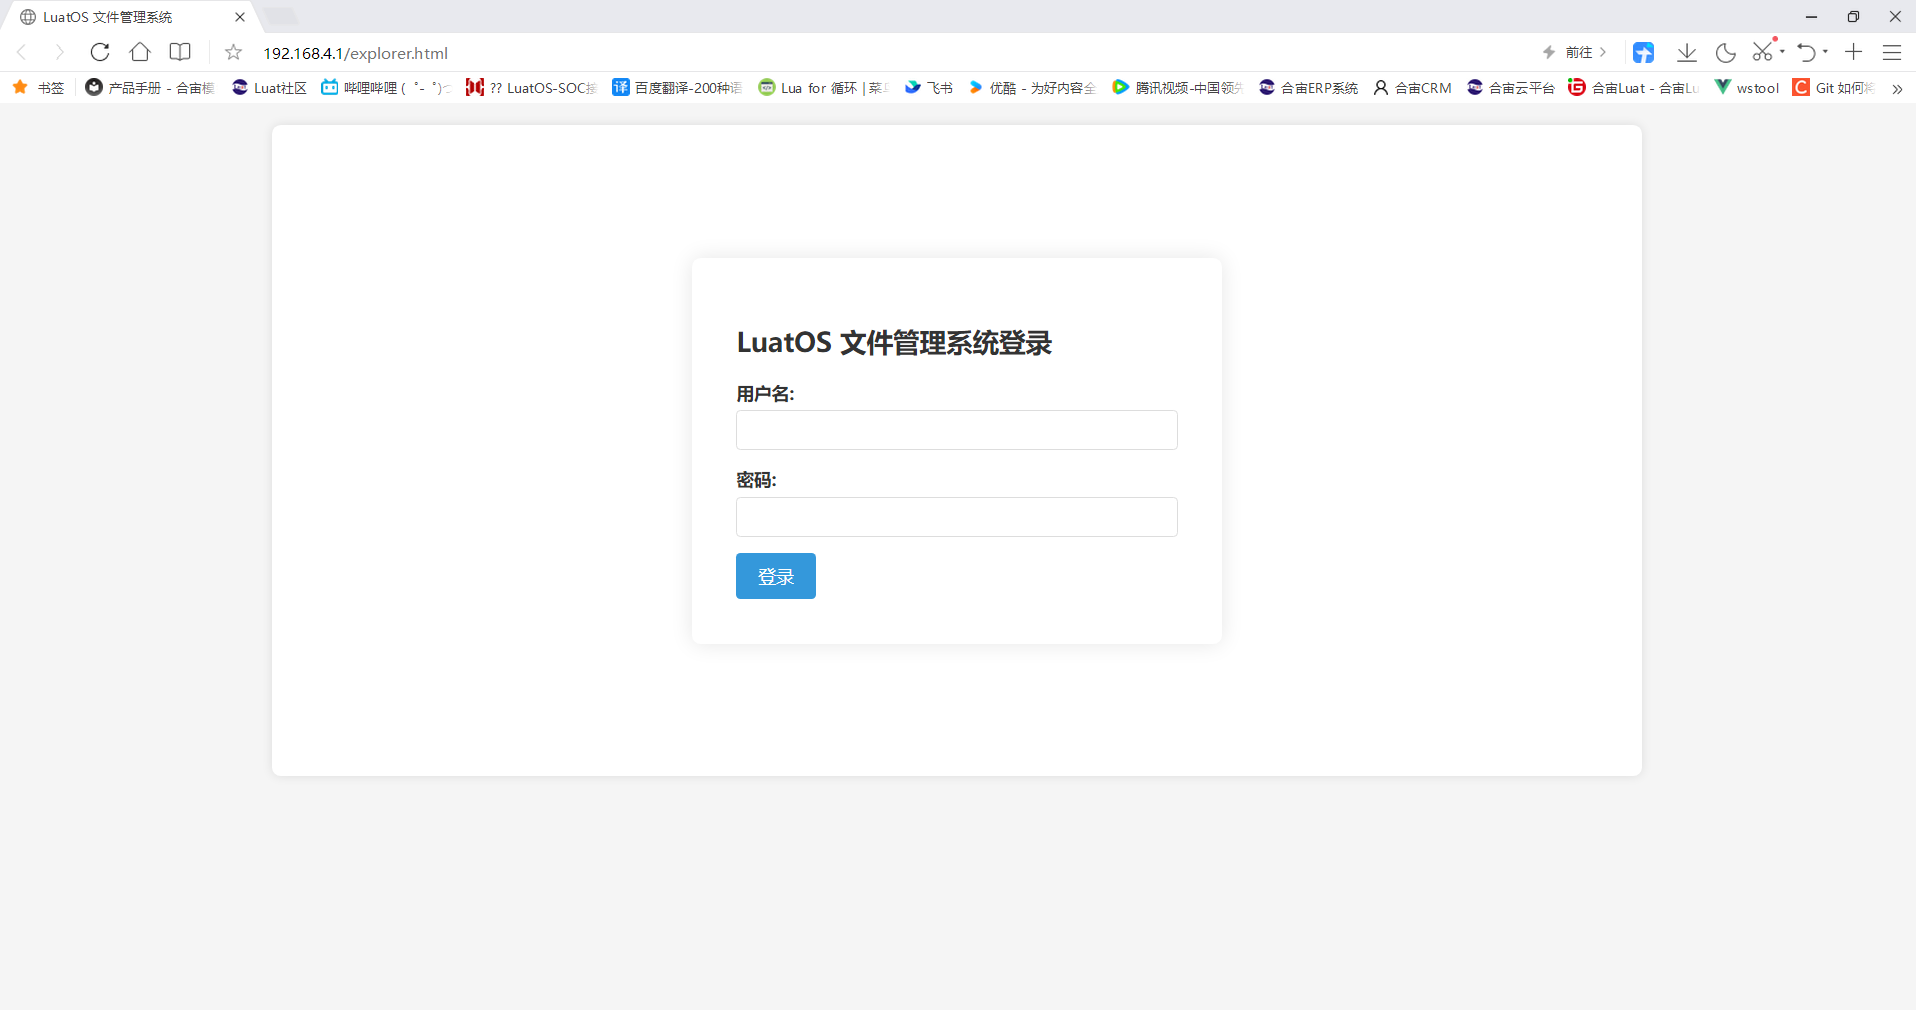Viewport: 1916px width, 1010px height.
Task: Go to browser home page icon
Action: click(140, 52)
